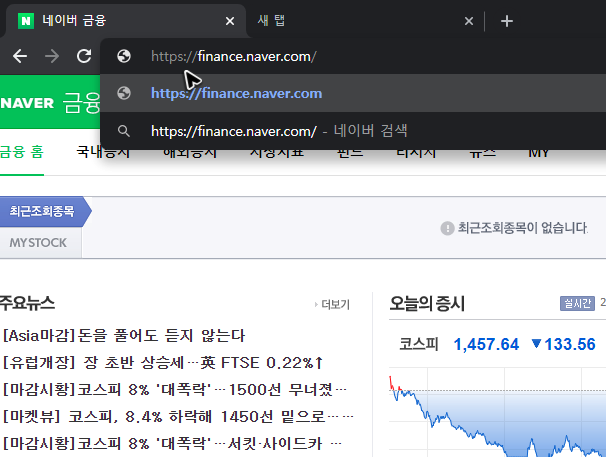This screenshot has height=457, width=606.
Task: Go back with the browser back arrow
Action: point(20,56)
